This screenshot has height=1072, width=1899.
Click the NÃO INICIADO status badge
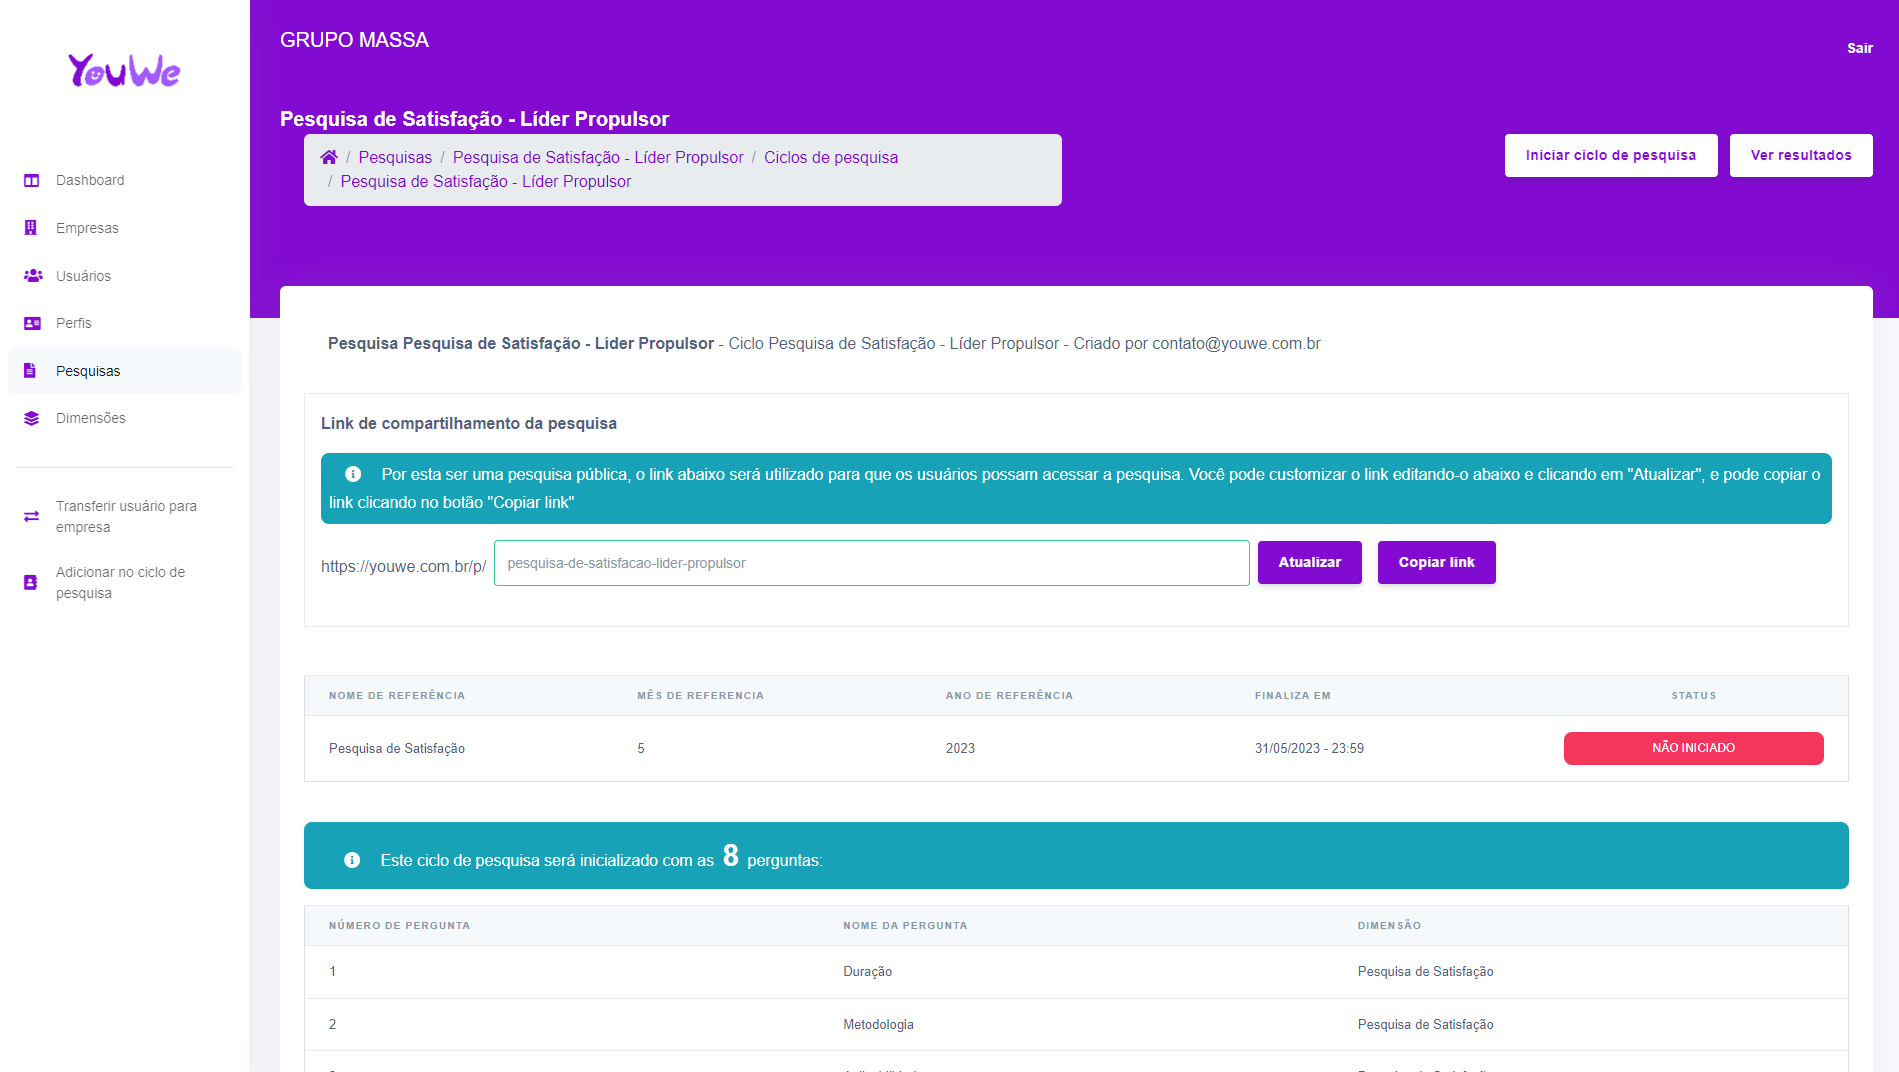click(x=1693, y=749)
